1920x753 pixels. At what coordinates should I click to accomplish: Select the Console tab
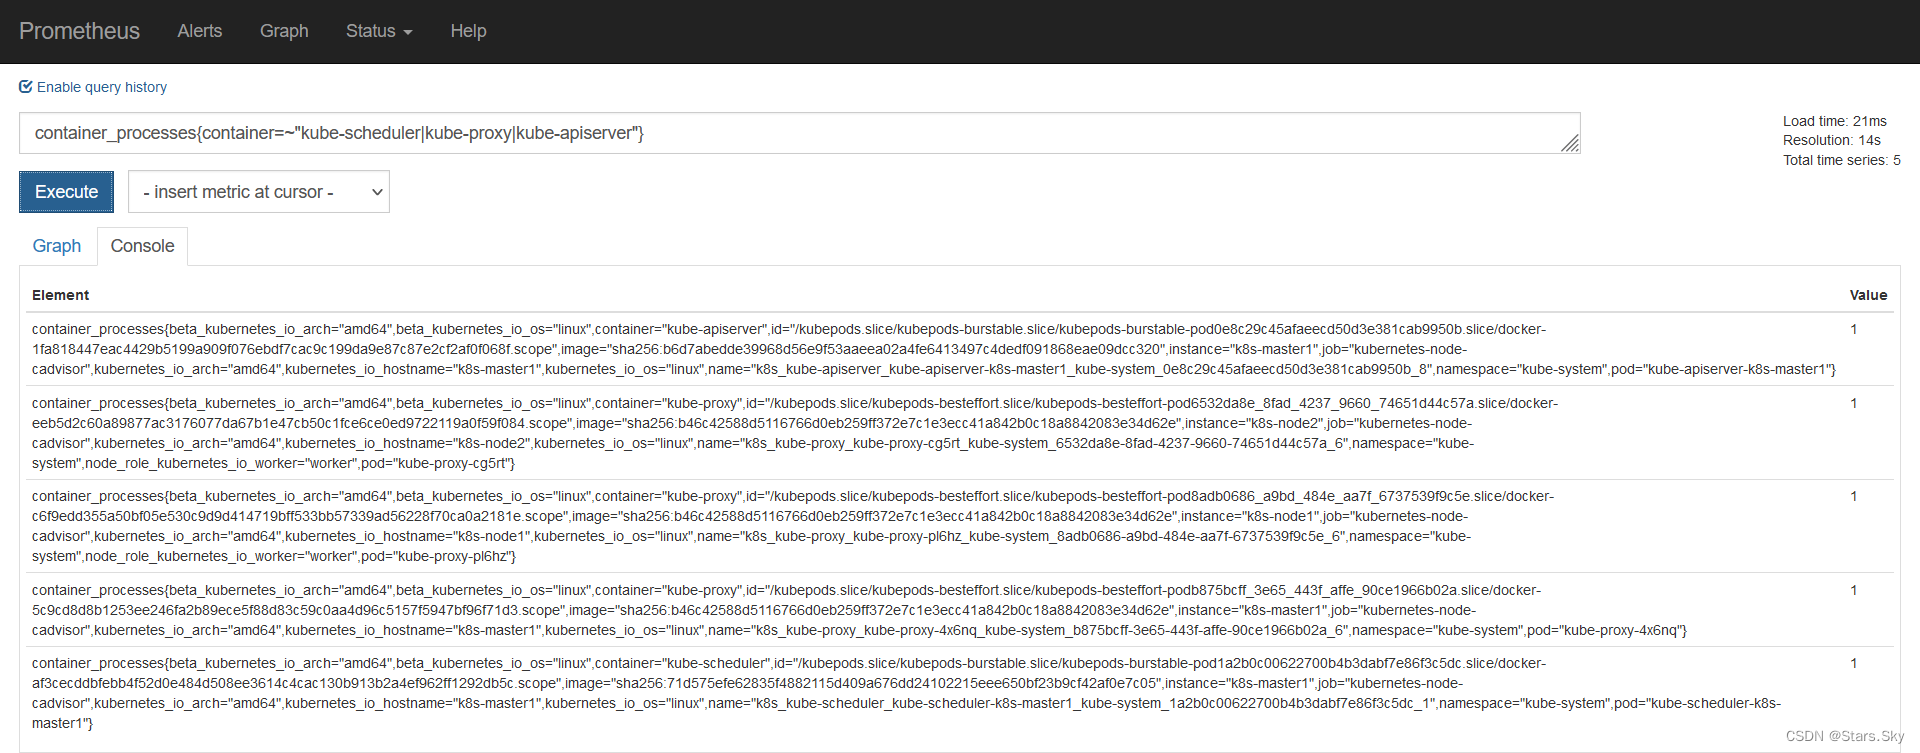pyautogui.click(x=142, y=246)
